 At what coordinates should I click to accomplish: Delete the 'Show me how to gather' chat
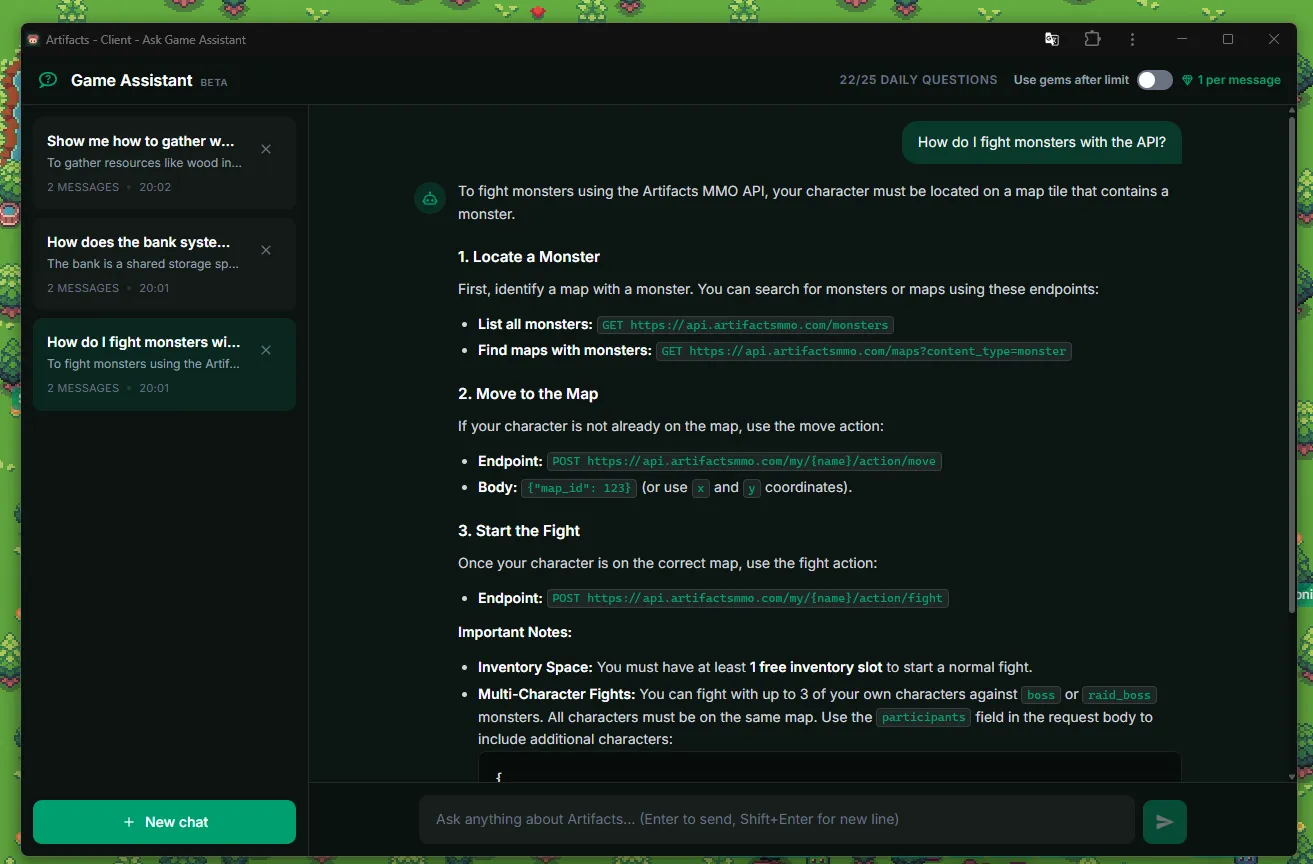pos(266,149)
